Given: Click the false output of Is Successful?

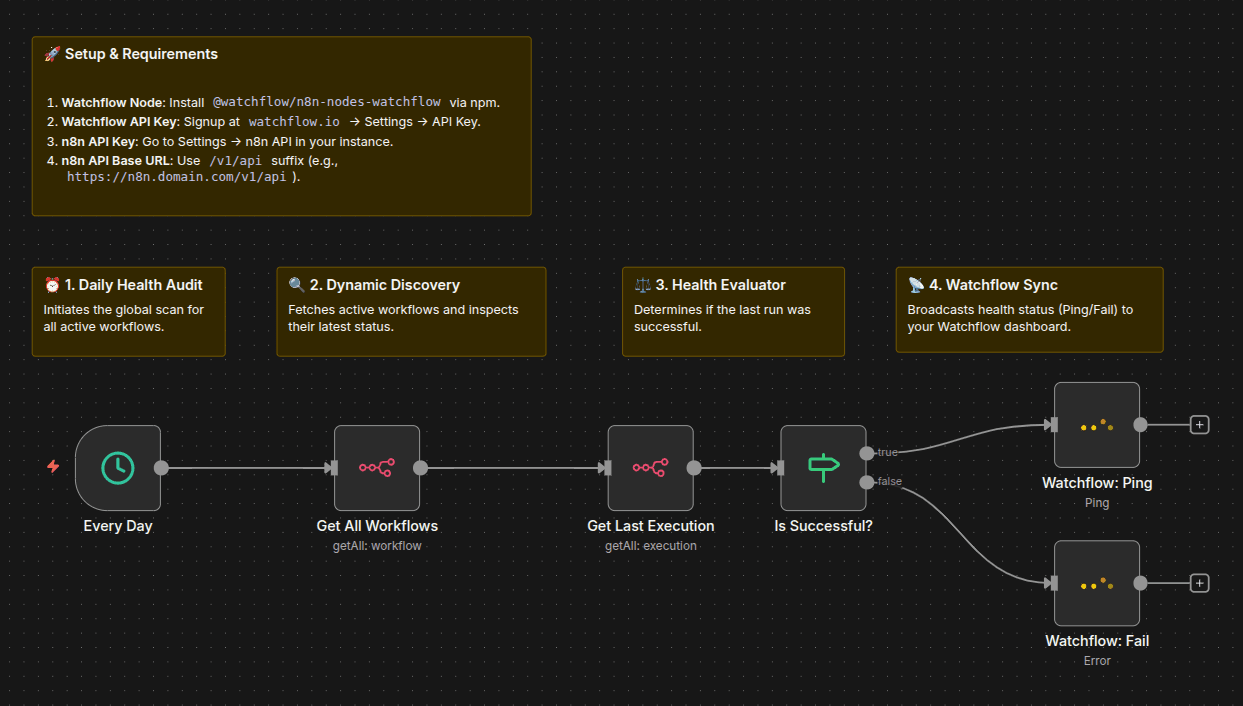Looking at the screenshot, I should 866,482.
